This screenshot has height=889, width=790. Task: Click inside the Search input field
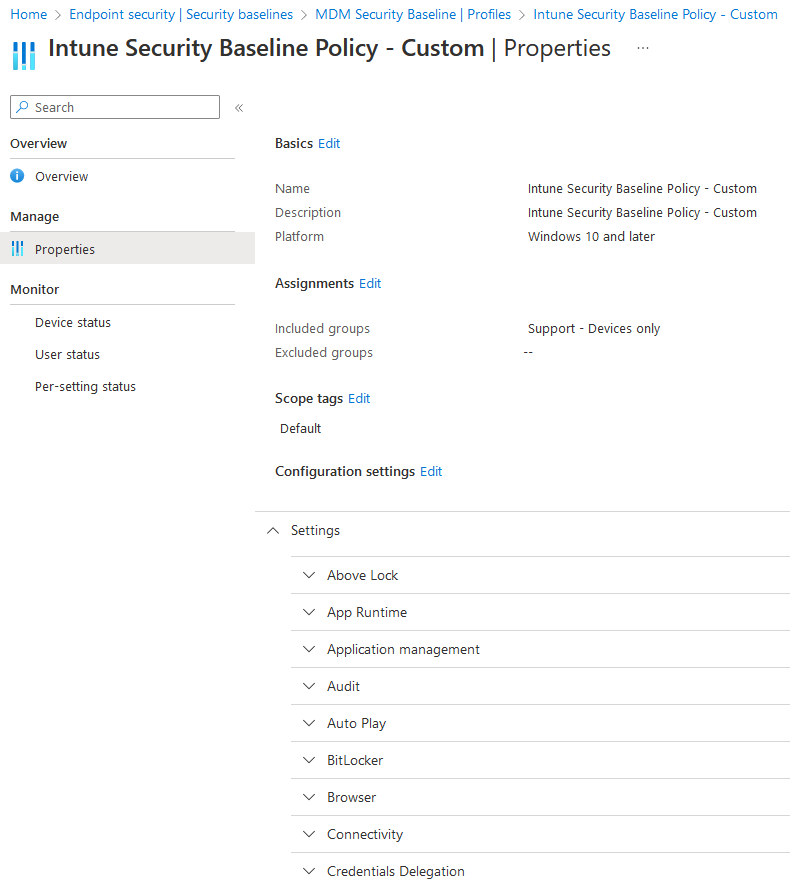pos(115,107)
